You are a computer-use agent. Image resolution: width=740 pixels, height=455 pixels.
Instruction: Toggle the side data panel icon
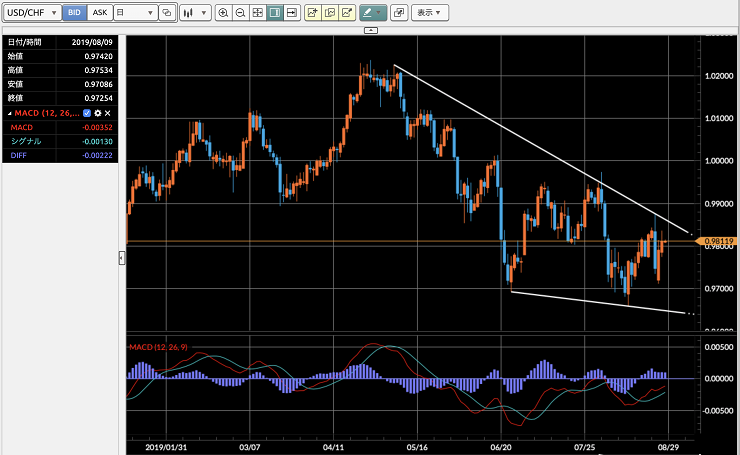coord(275,13)
